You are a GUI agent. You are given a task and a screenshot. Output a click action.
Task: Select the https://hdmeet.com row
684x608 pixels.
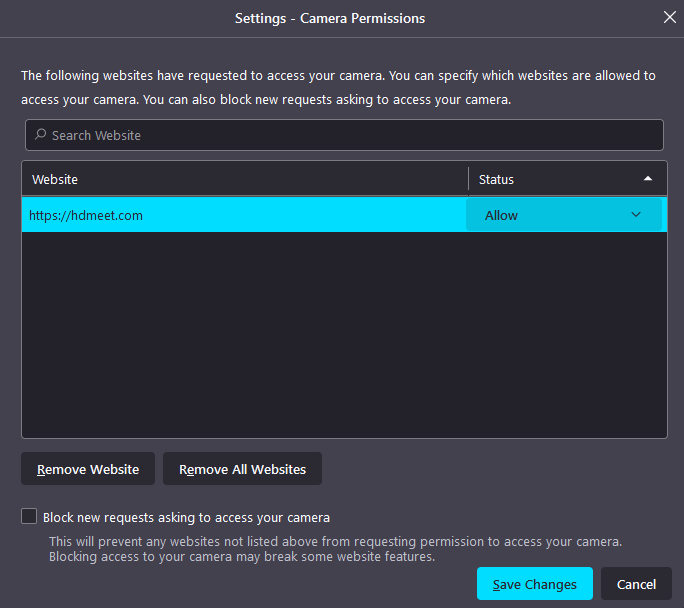(344, 215)
